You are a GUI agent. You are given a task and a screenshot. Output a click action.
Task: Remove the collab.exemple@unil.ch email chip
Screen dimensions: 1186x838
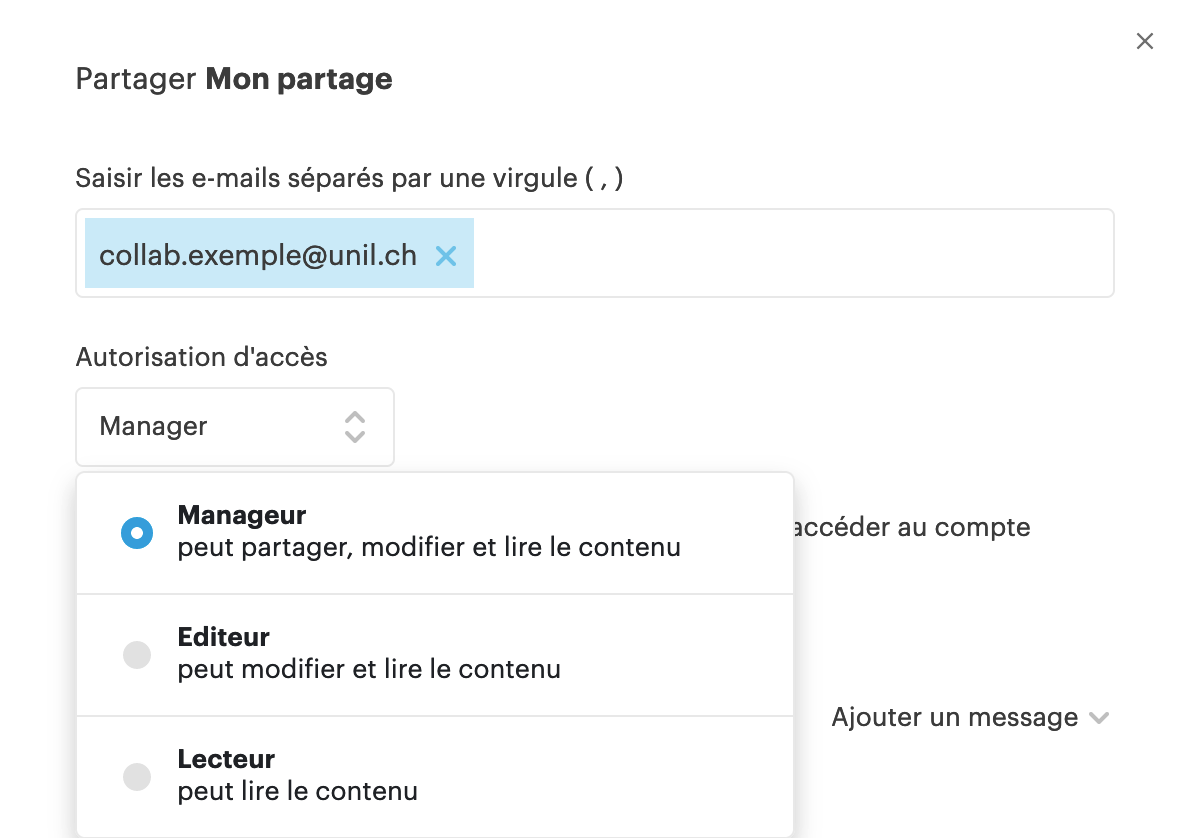[446, 256]
